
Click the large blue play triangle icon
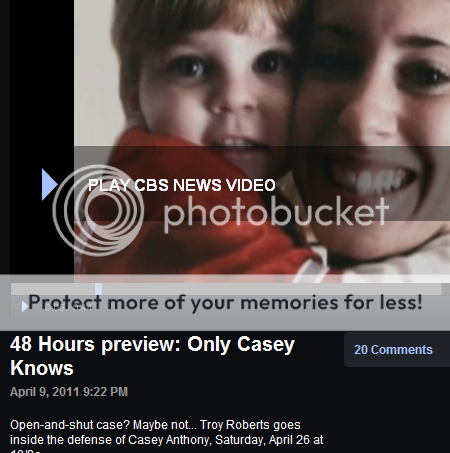[x=50, y=185]
